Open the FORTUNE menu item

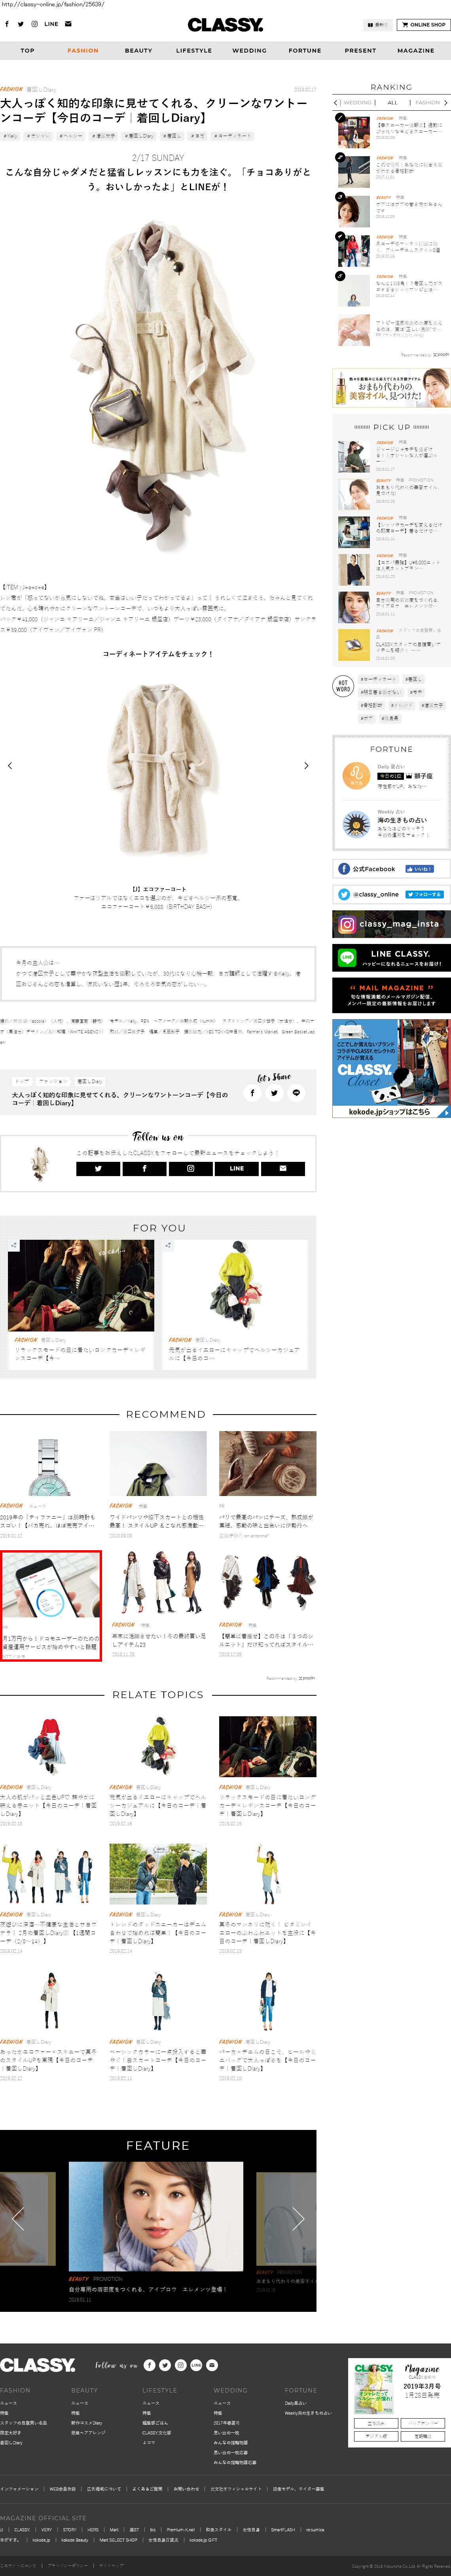click(x=305, y=50)
